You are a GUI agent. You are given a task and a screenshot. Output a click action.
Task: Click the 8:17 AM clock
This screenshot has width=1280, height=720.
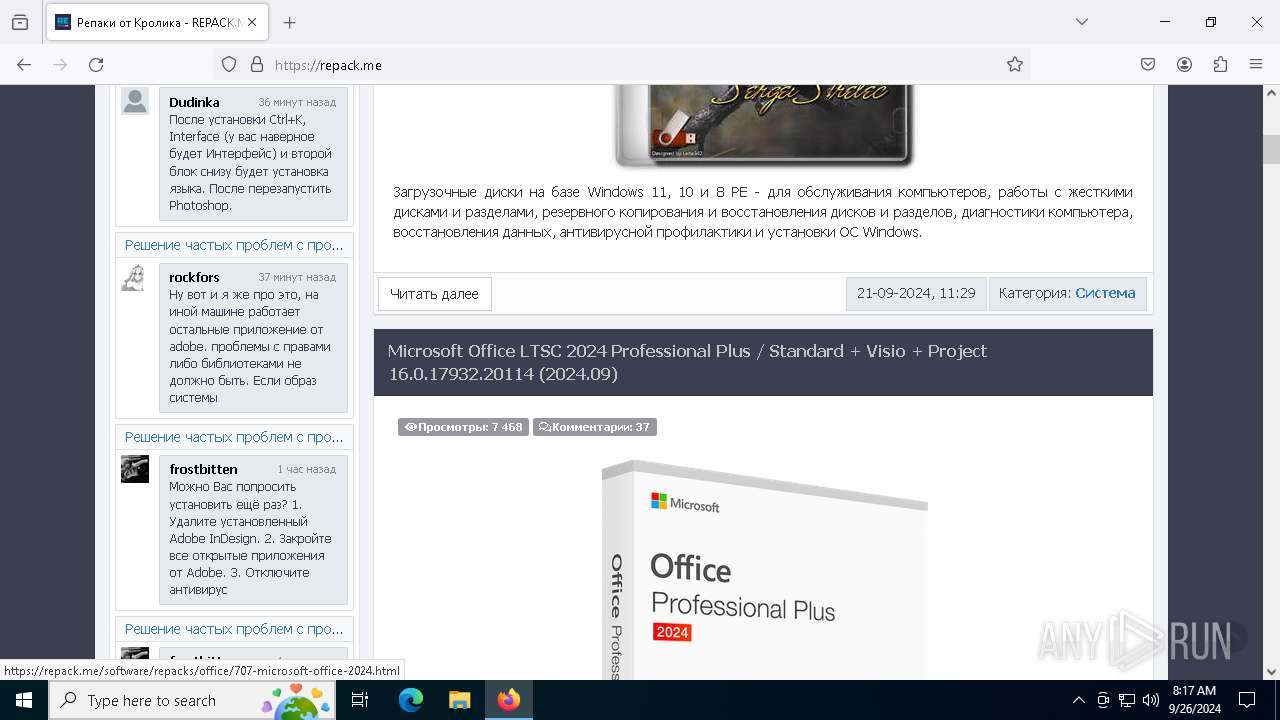(x=1194, y=700)
